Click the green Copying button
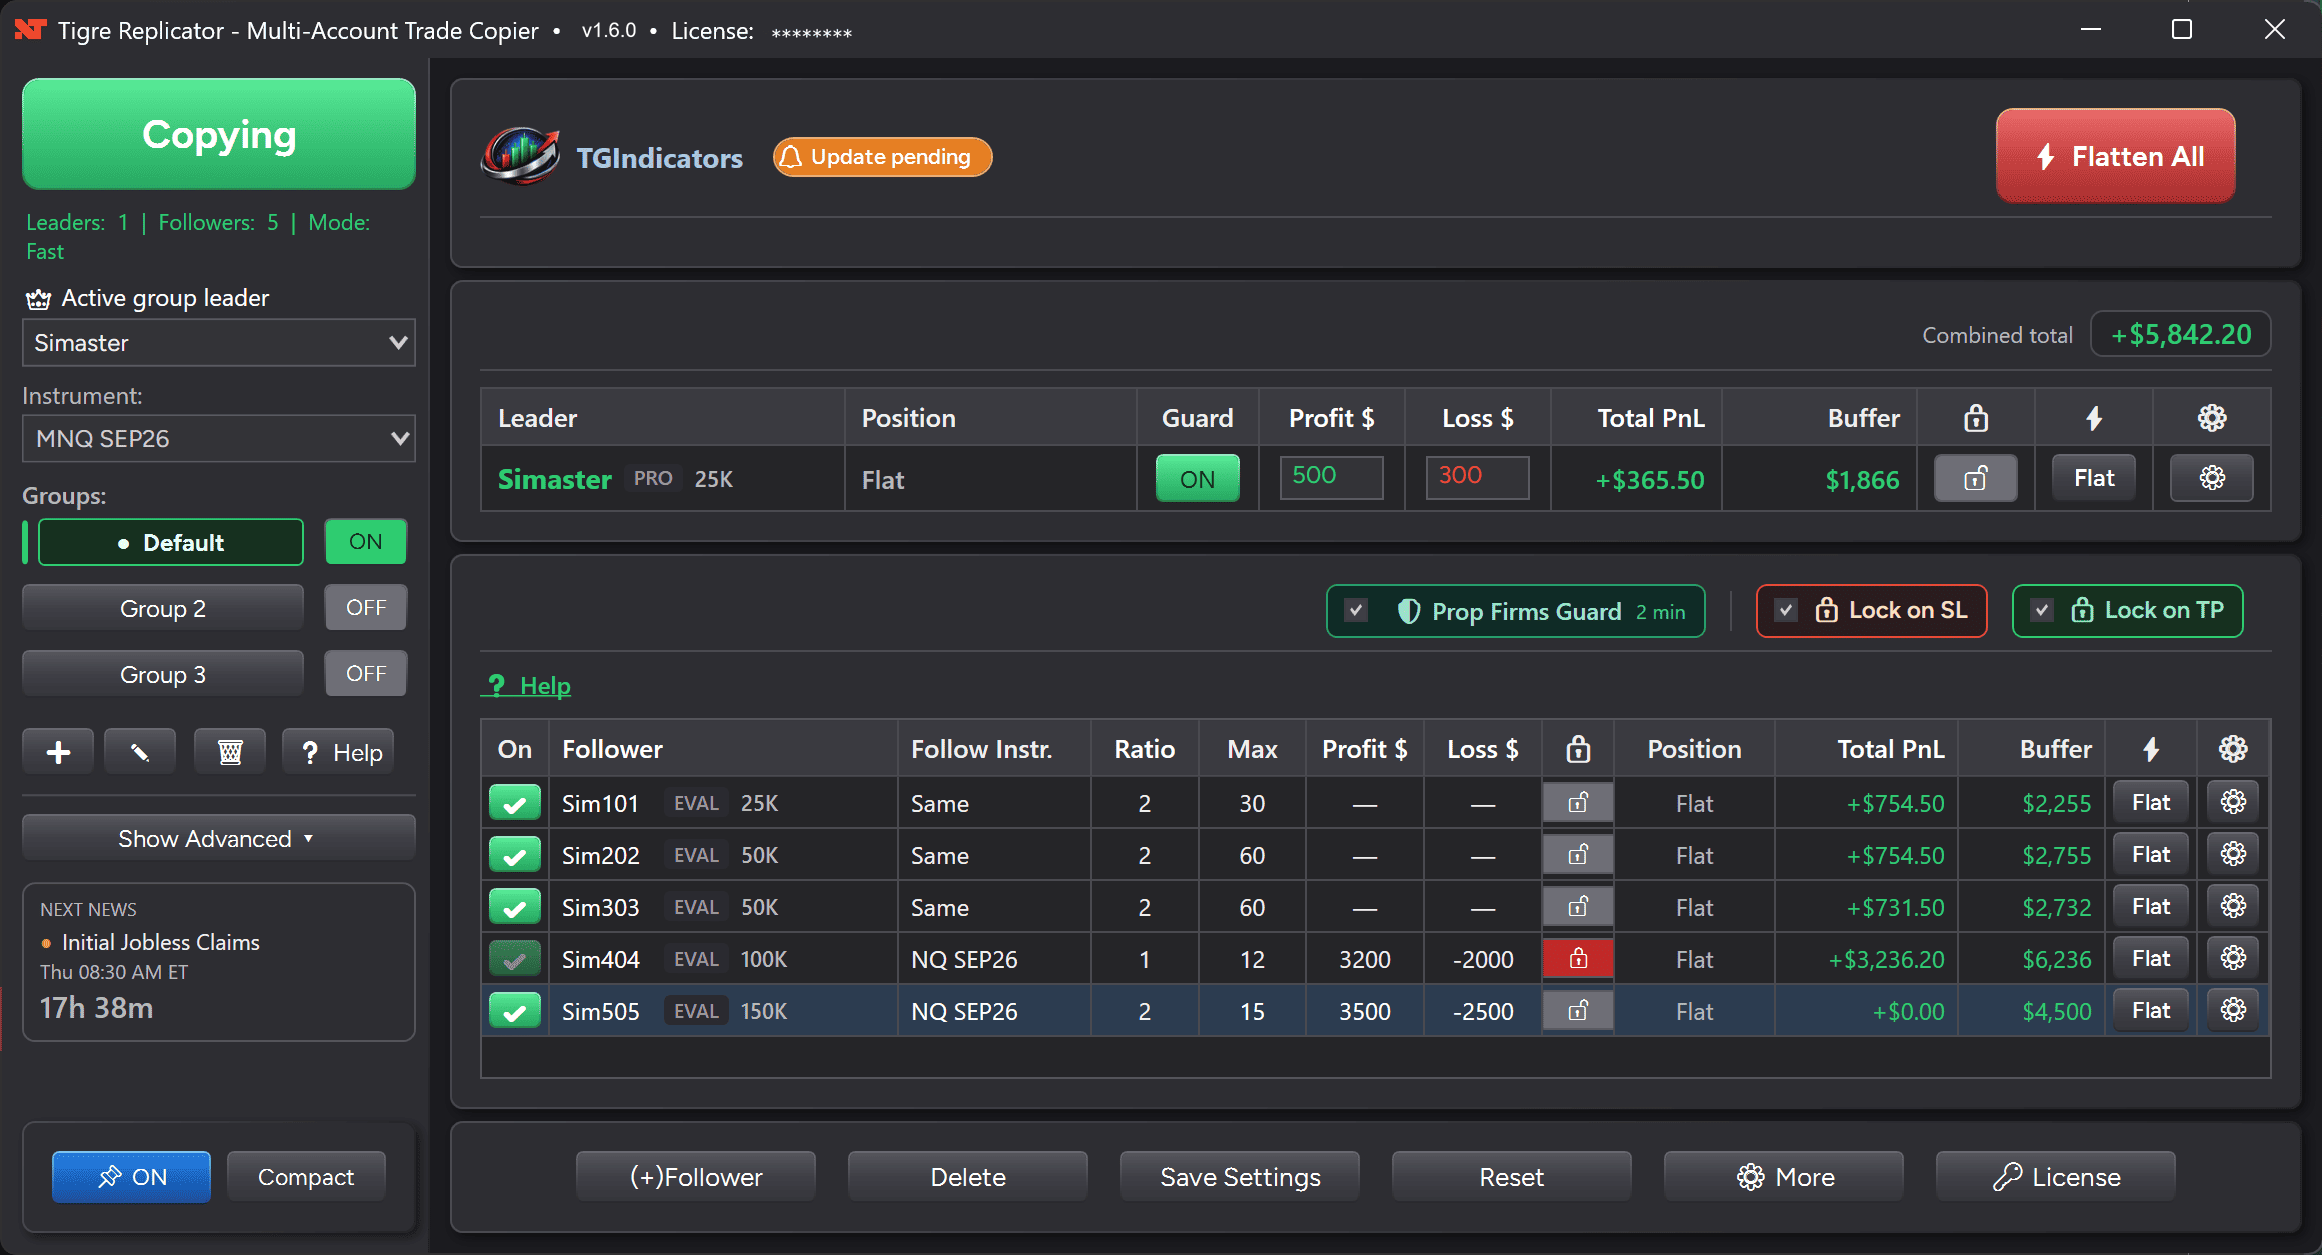The image size is (2322, 1255). (219, 134)
